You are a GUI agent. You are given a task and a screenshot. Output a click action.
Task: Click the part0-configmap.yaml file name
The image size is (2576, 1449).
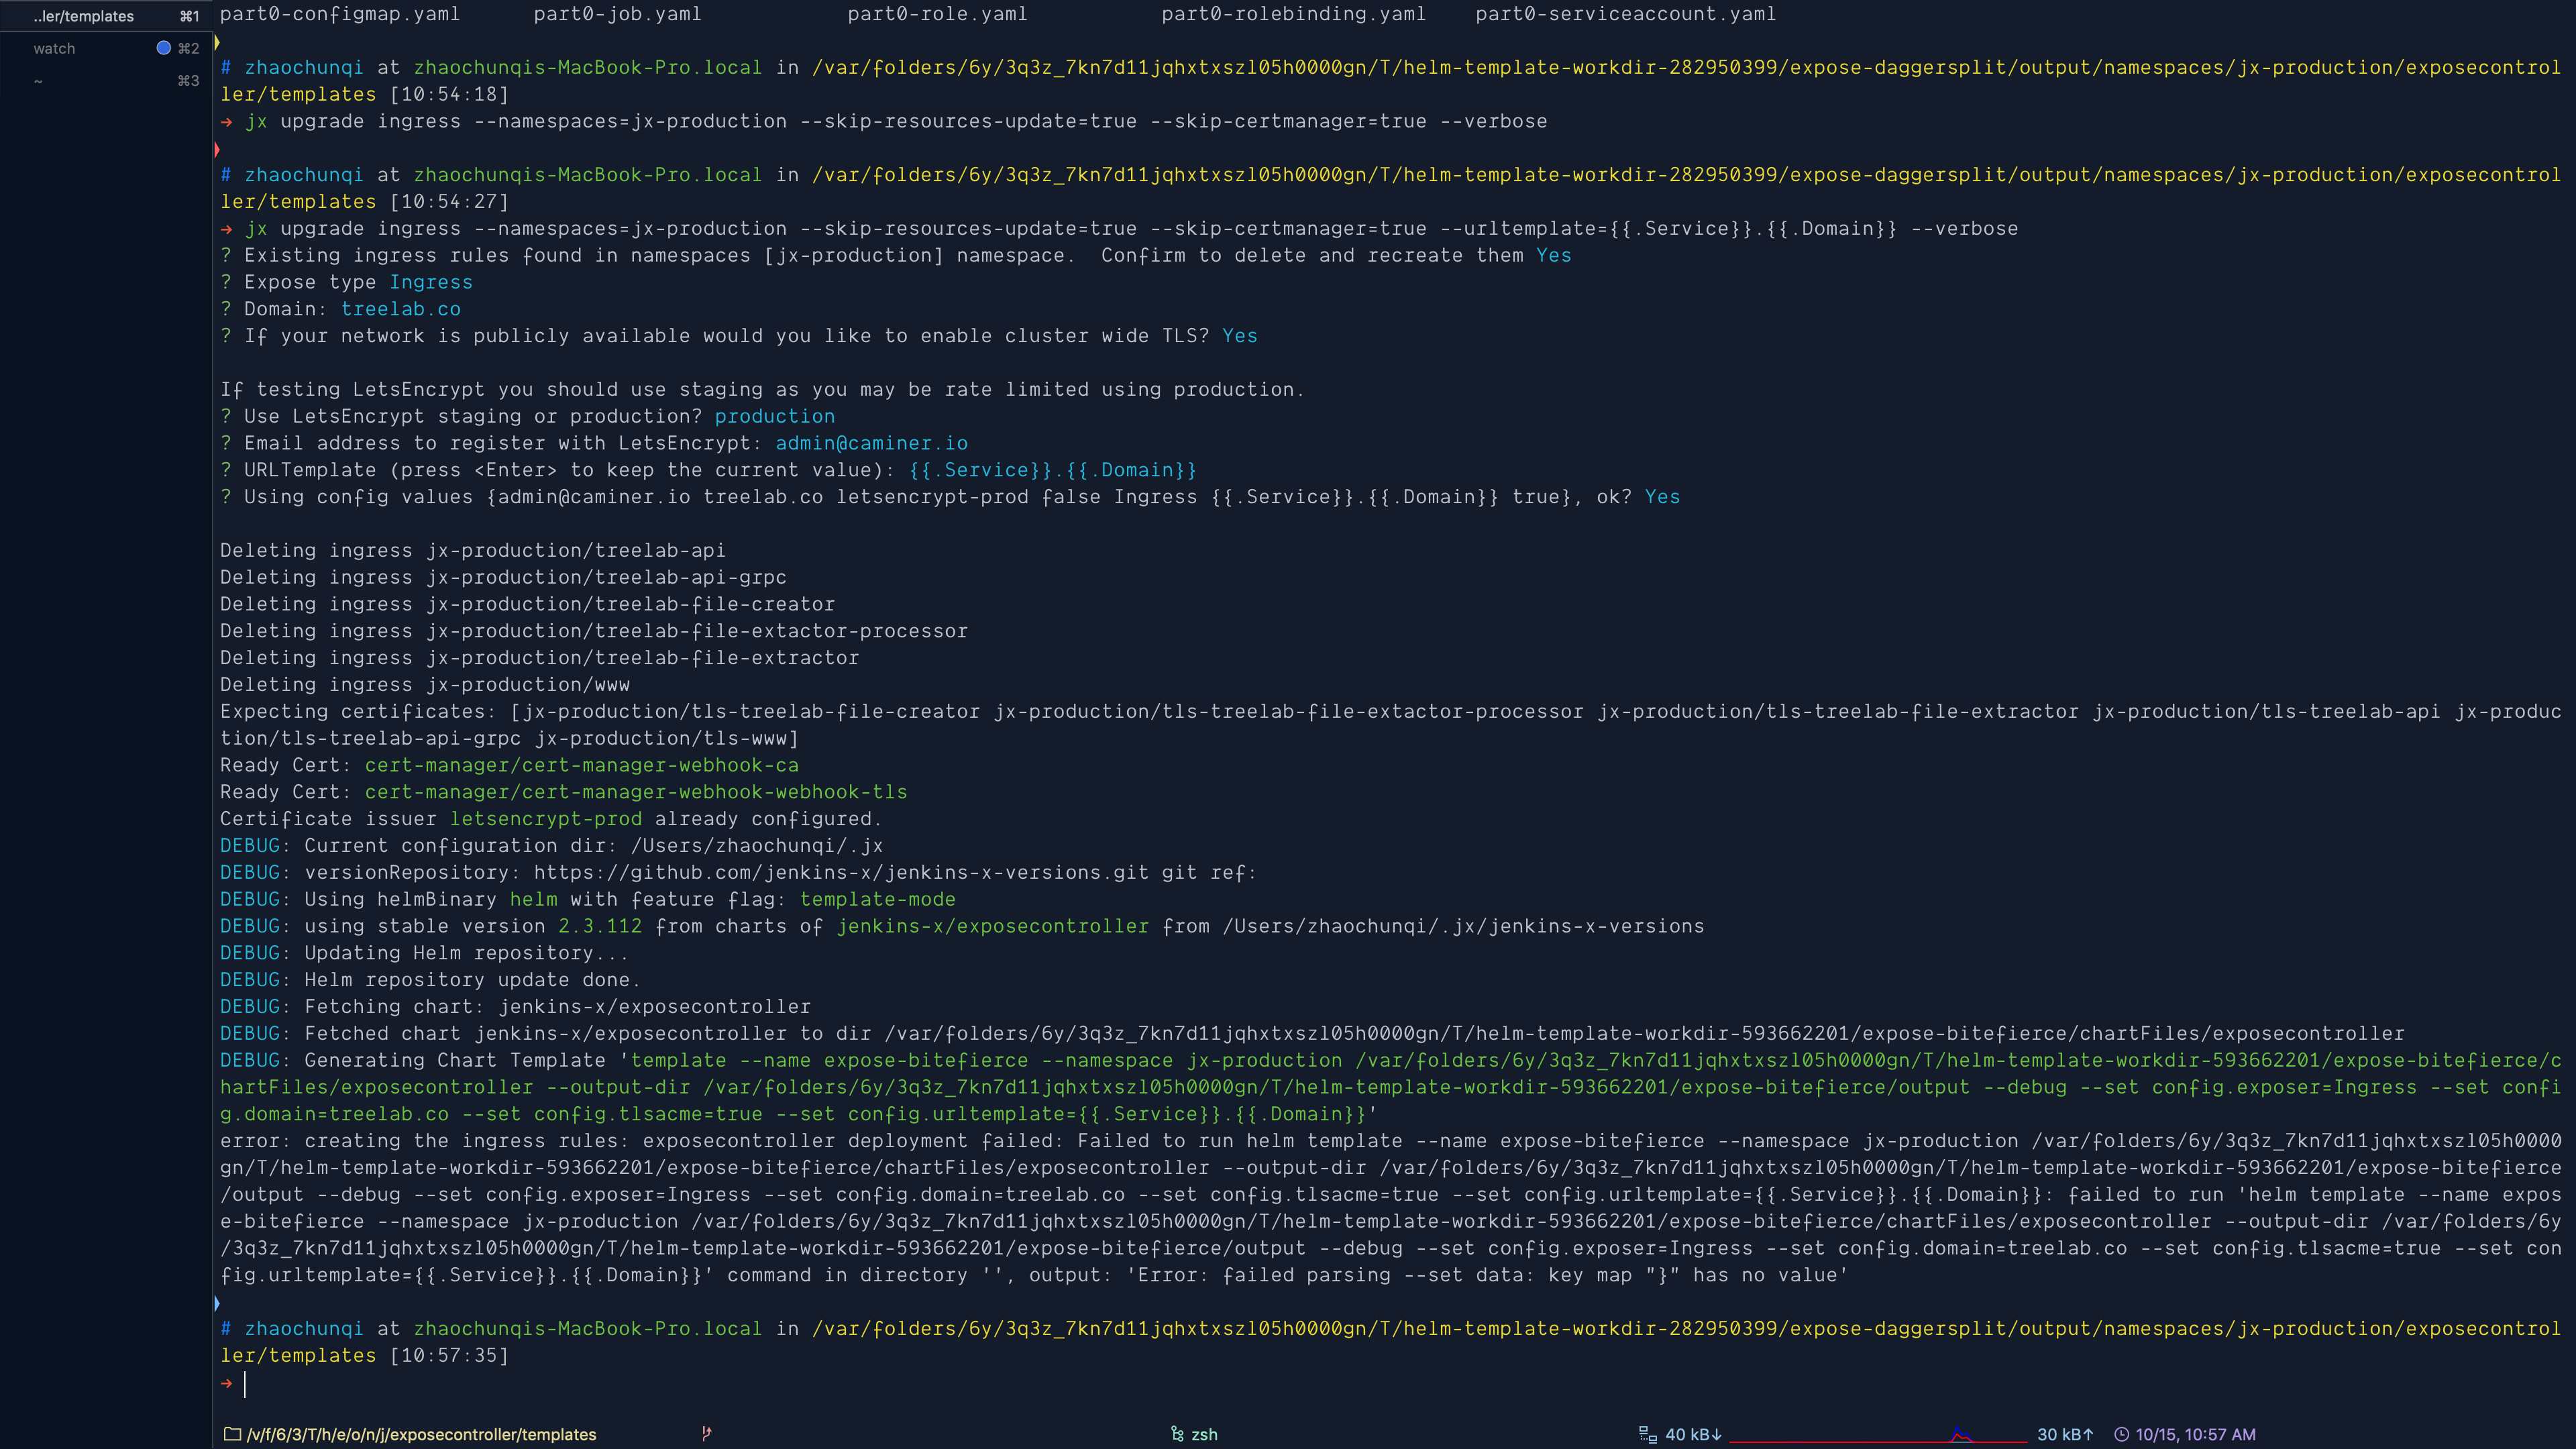click(340, 14)
